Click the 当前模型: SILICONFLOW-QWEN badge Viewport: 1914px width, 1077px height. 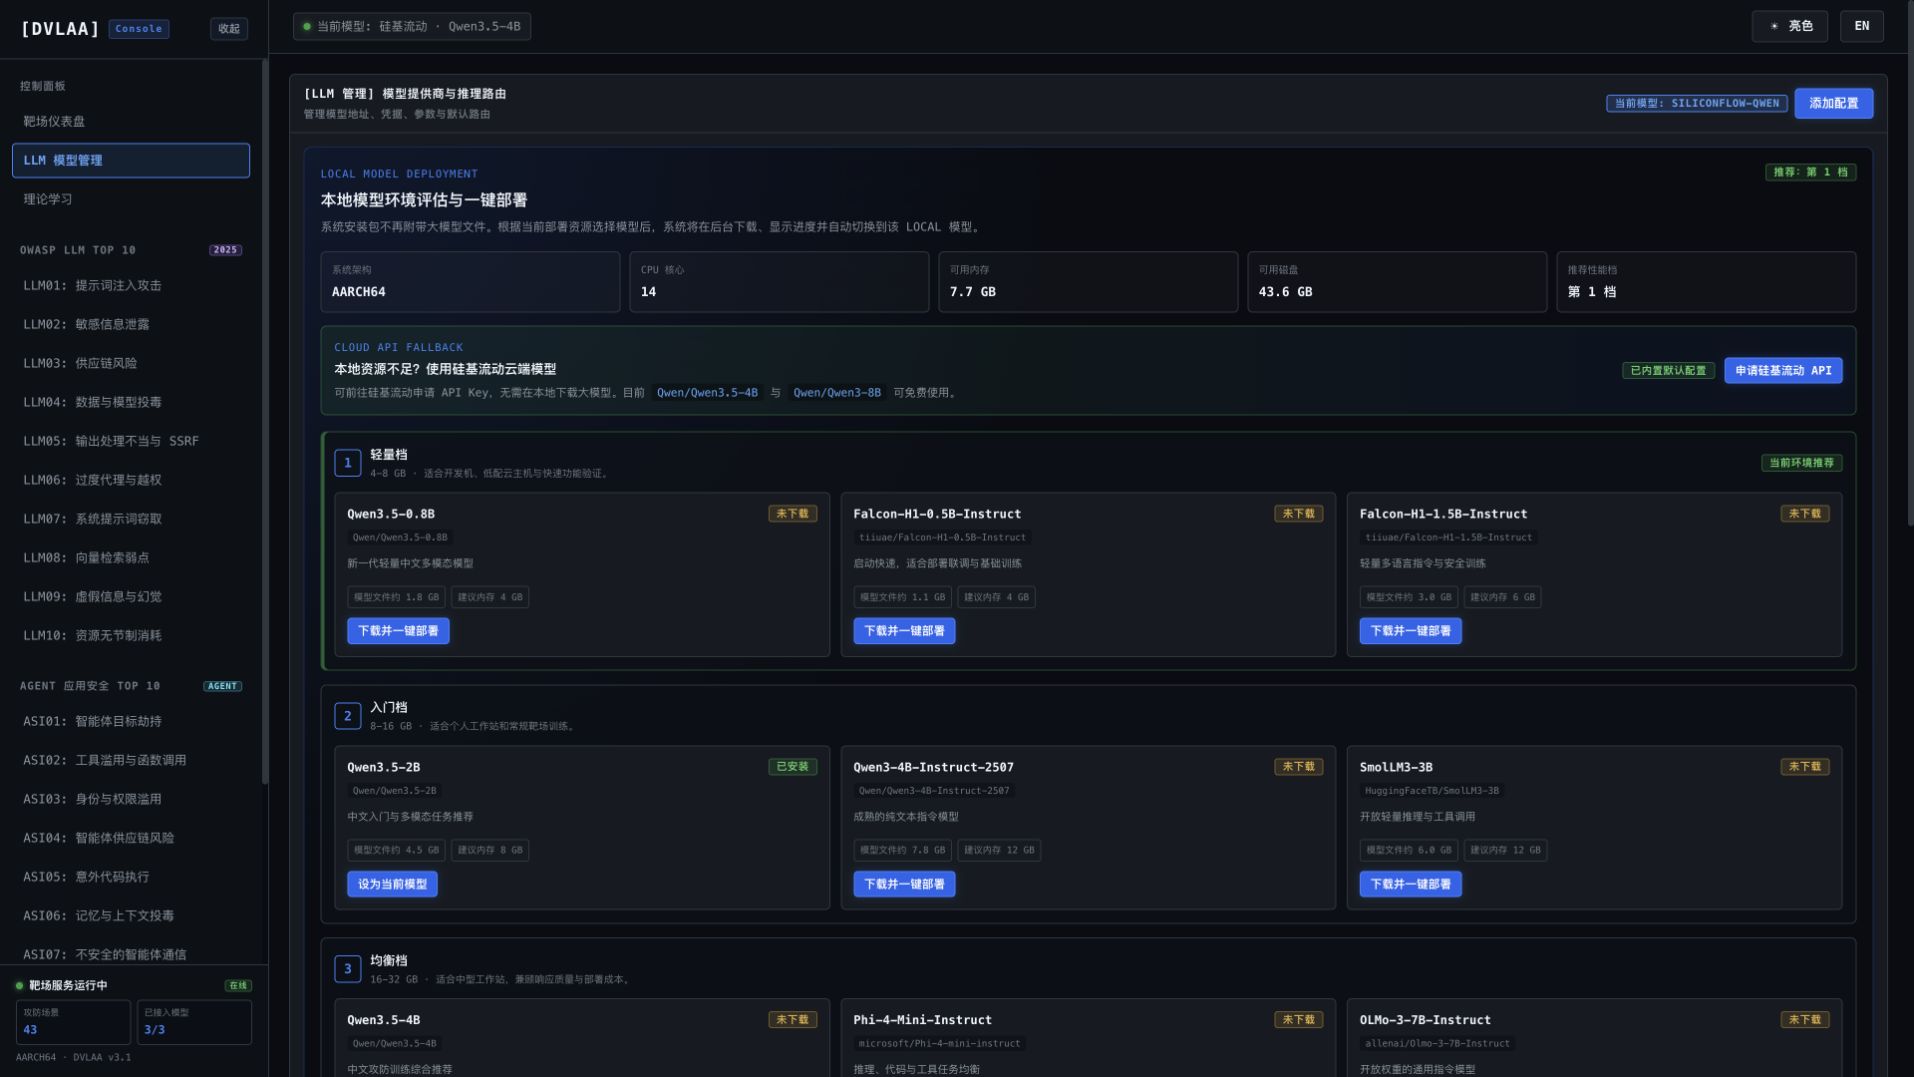[x=1697, y=103]
